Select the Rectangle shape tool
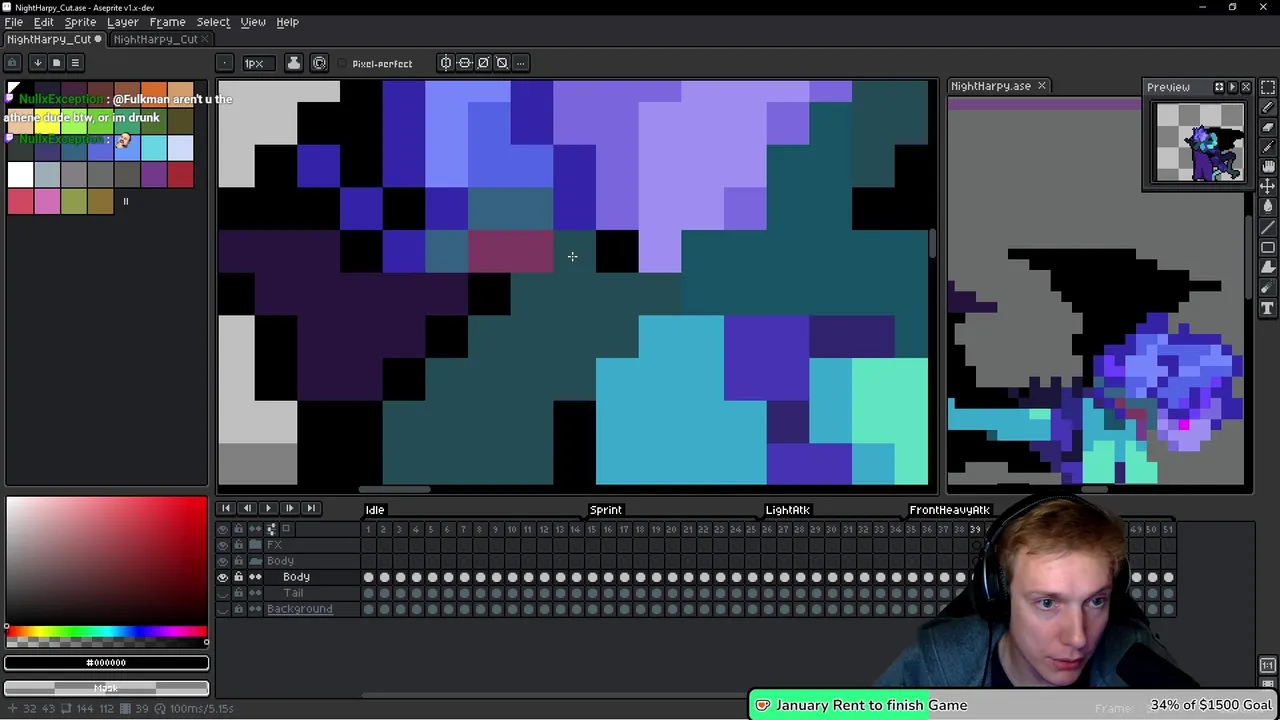Viewport: 1280px width, 720px height. tap(1268, 247)
